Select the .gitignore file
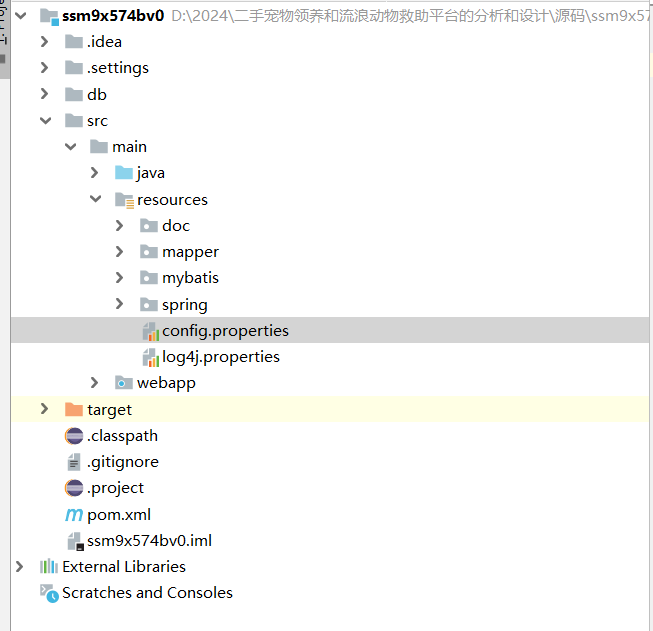 (122, 462)
